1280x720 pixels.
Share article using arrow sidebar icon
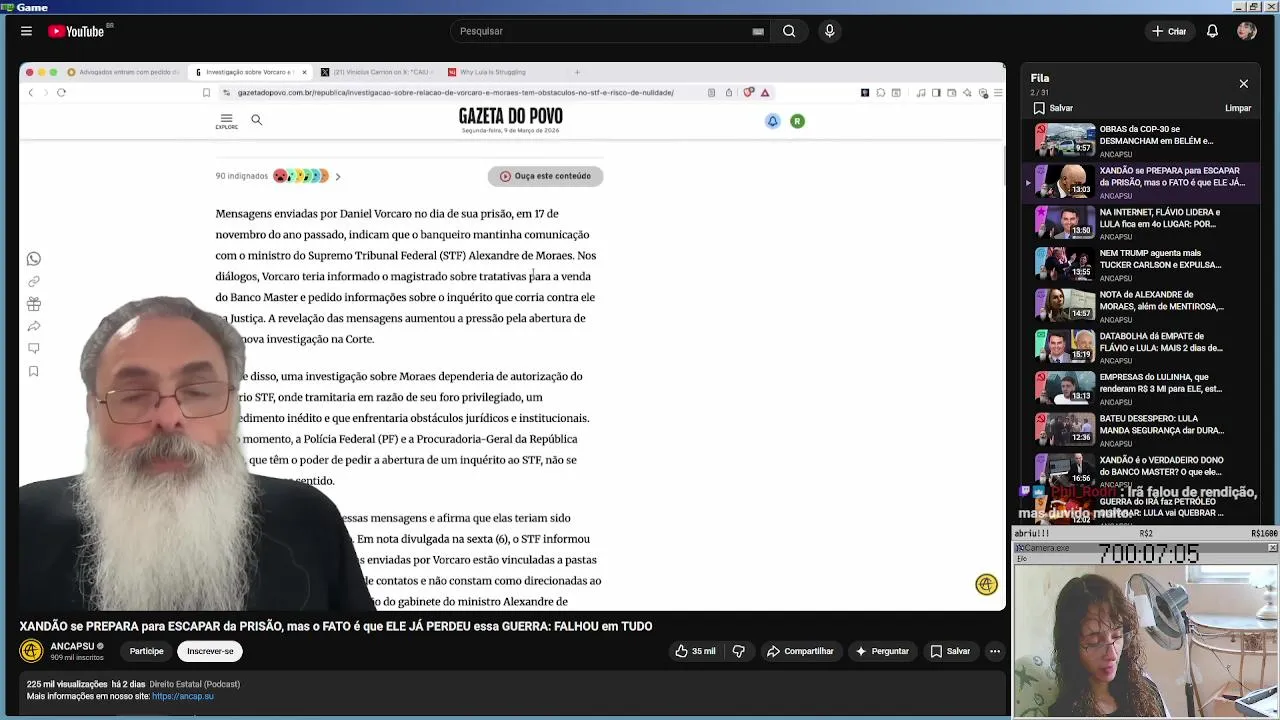click(x=33, y=326)
